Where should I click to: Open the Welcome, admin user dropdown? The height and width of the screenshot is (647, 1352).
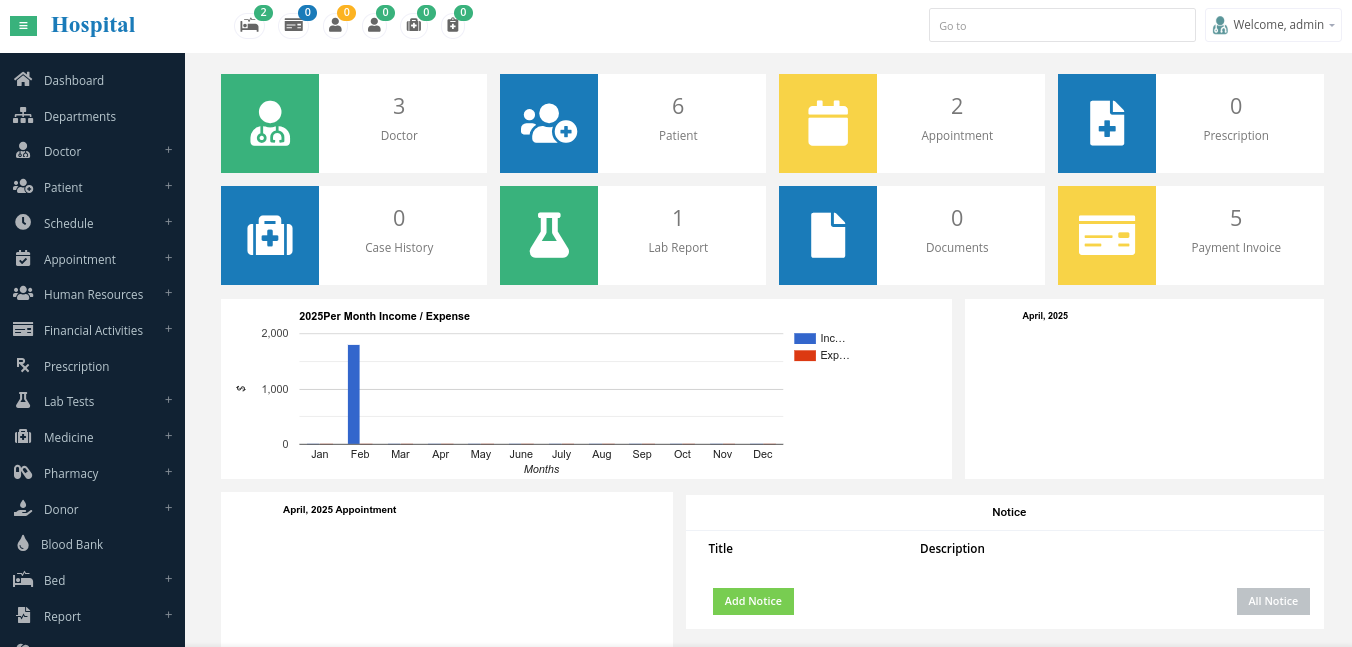click(1274, 25)
